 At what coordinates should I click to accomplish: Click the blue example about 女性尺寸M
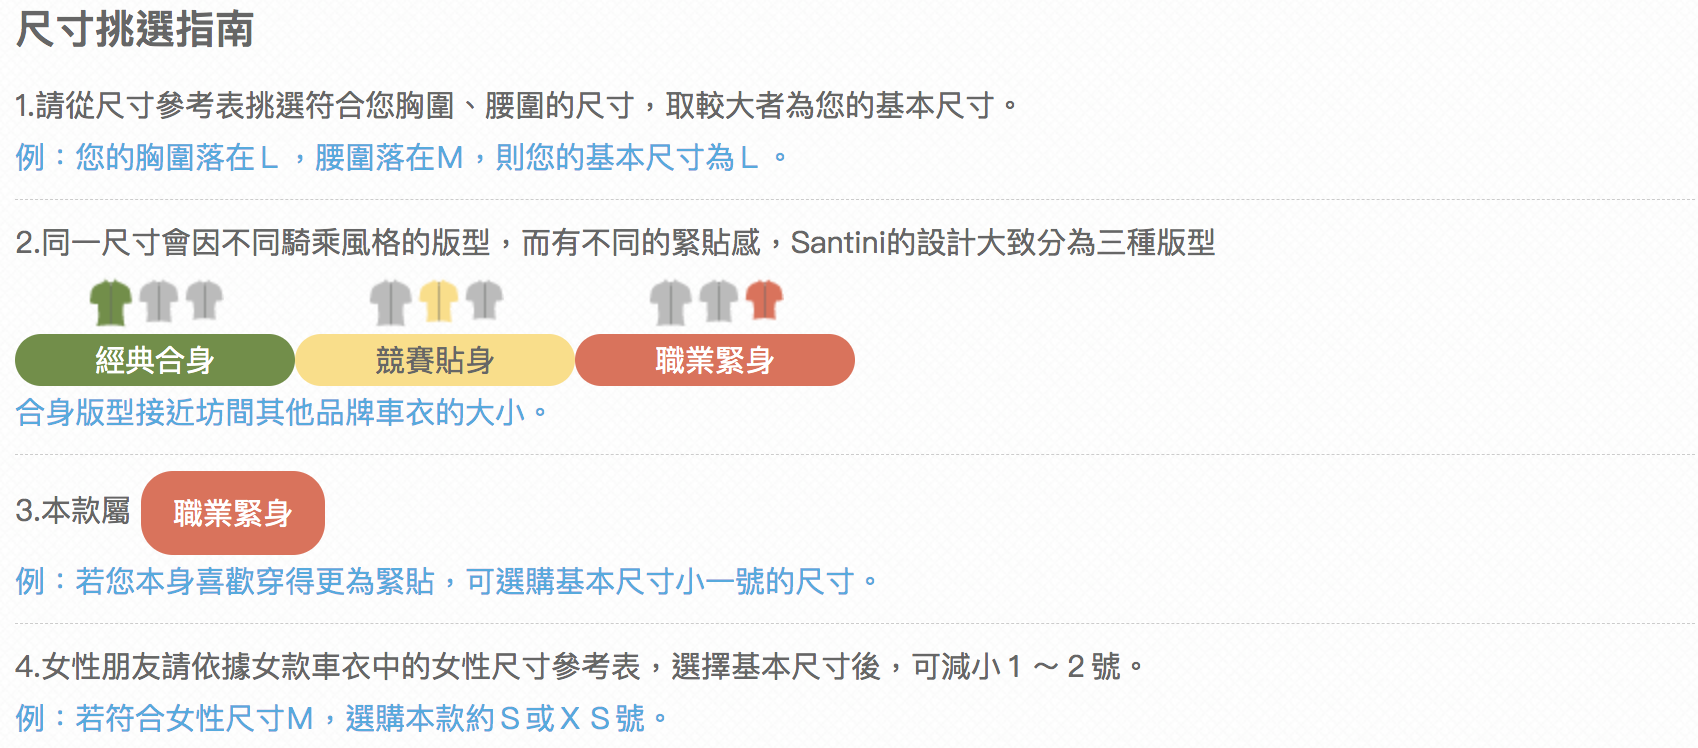(342, 718)
